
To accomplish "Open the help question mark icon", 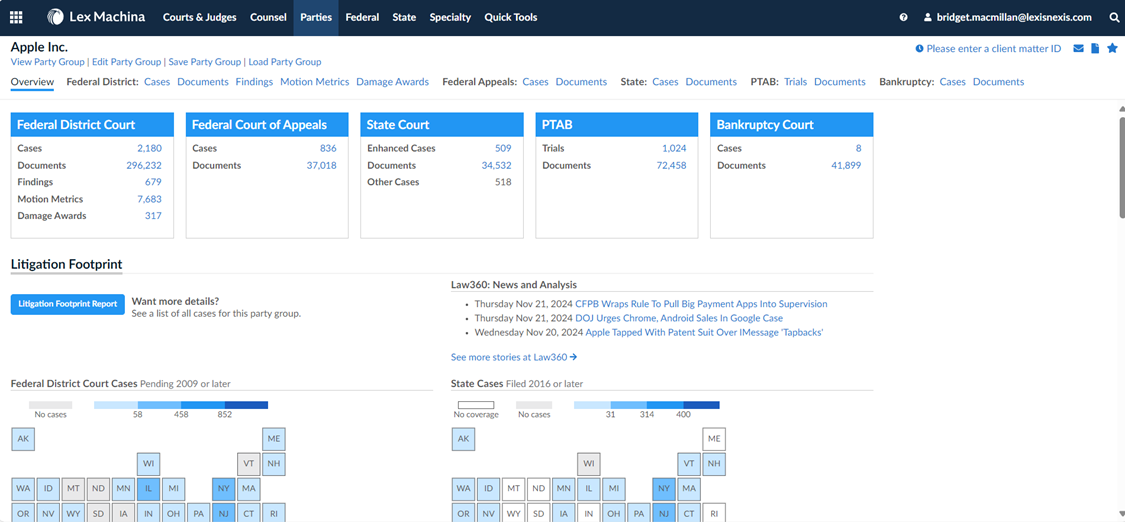I will [903, 17].
